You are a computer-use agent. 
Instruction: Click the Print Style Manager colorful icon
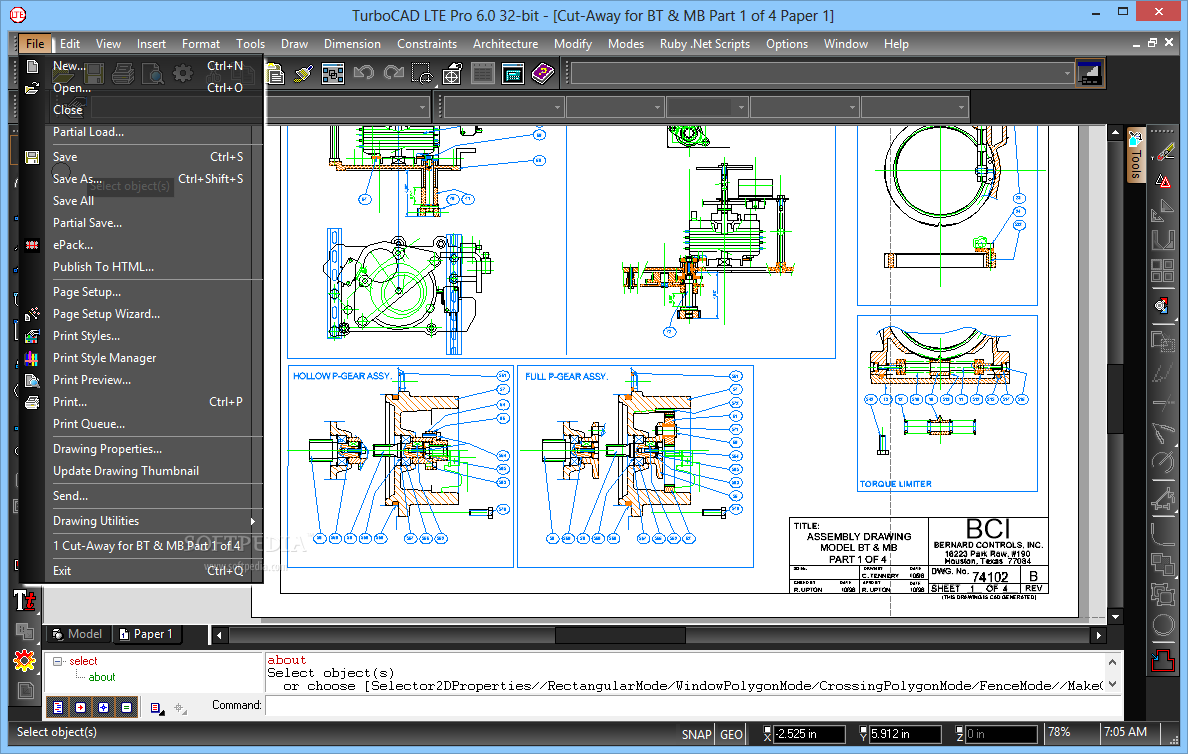(x=32, y=358)
